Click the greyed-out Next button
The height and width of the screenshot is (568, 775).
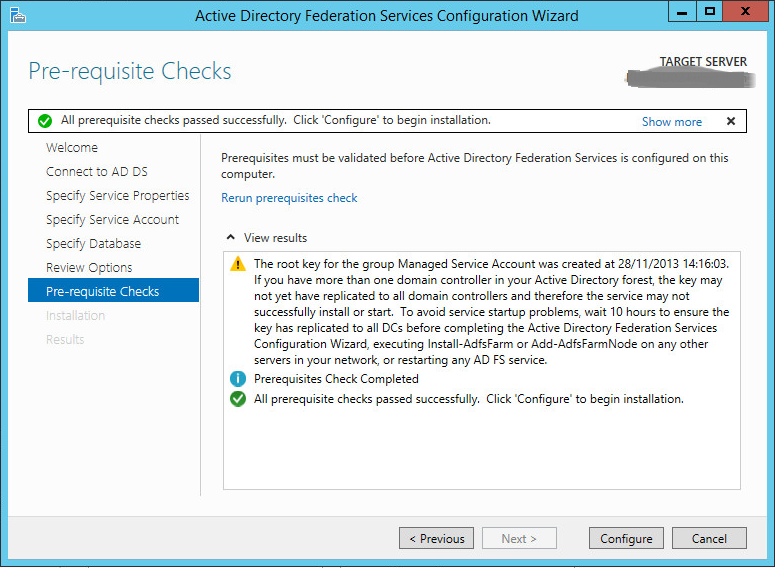click(519, 538)
